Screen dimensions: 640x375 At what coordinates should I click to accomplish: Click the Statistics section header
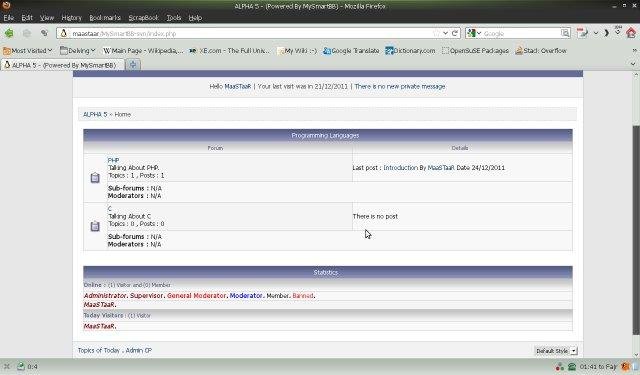tap(328, 272)
